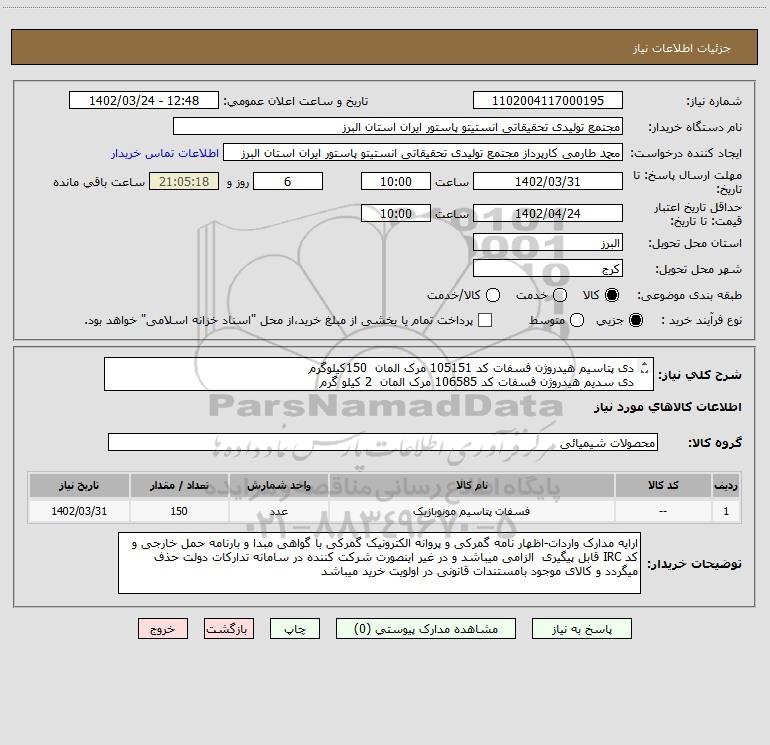The image size is (770, 745).
Task: Click the کد کالا column header
Action: 663,485
